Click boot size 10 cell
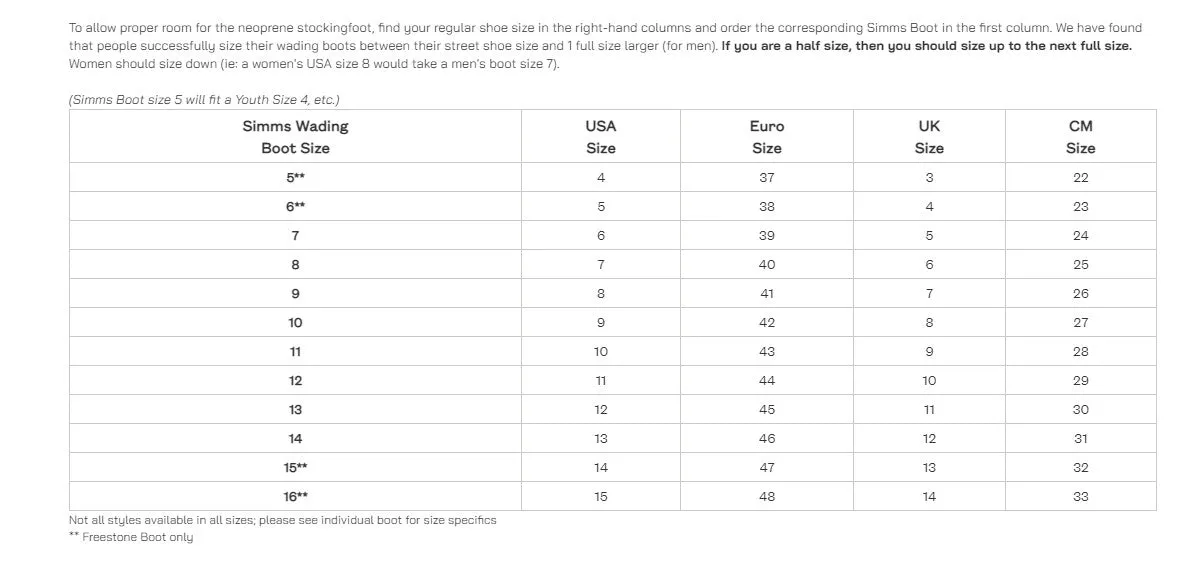This screenshot has height=586, width=1189. click(295, 323)
